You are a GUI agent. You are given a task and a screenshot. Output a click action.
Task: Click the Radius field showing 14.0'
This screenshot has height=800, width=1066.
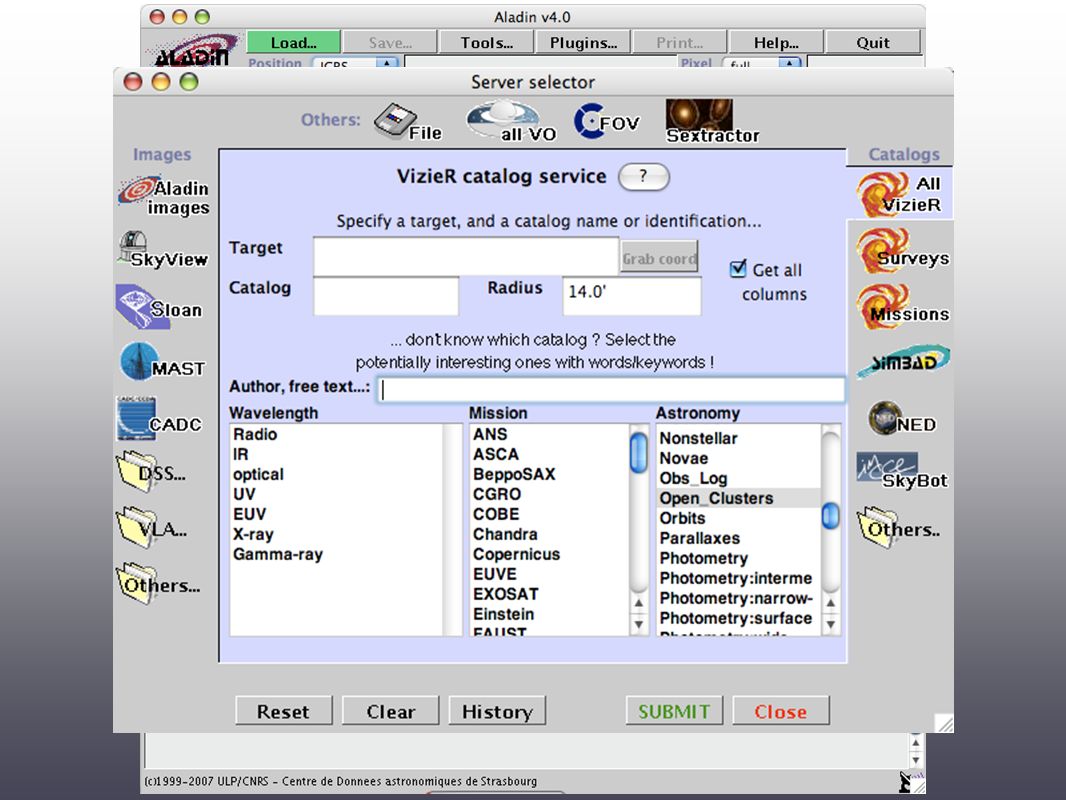pyautogui.click(x=632, y=296)
